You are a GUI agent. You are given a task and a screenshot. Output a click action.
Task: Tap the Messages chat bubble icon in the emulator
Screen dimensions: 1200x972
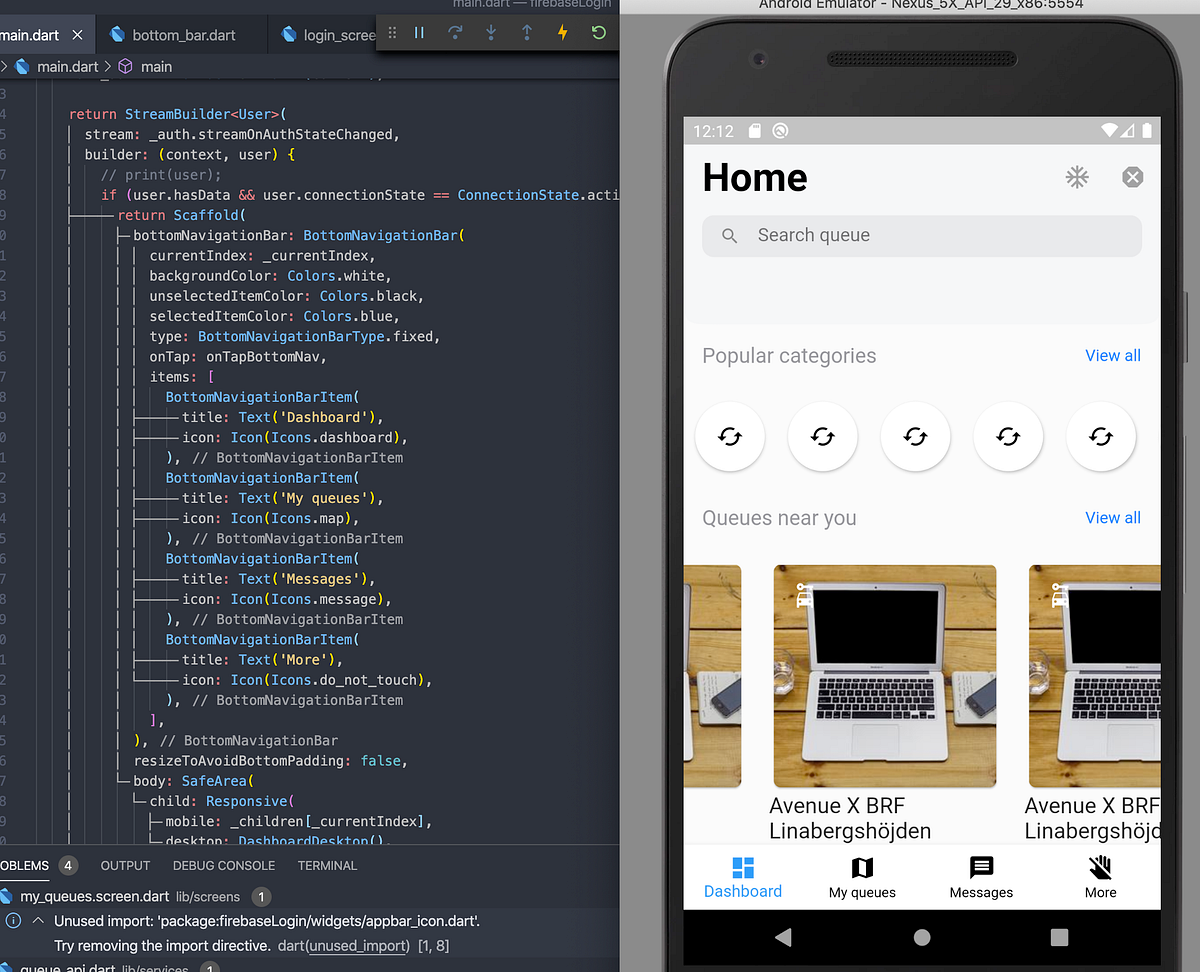(980, 869)
